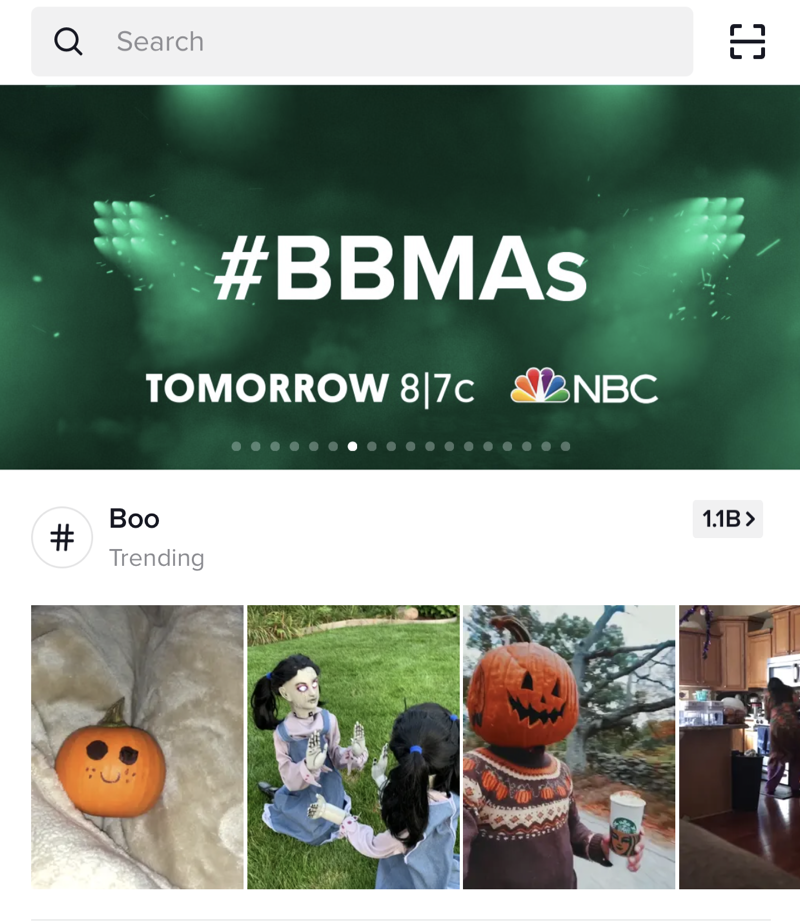Jump to the last carousel page dot
Viewport: 800px width, 924px height.
(566, 446)
